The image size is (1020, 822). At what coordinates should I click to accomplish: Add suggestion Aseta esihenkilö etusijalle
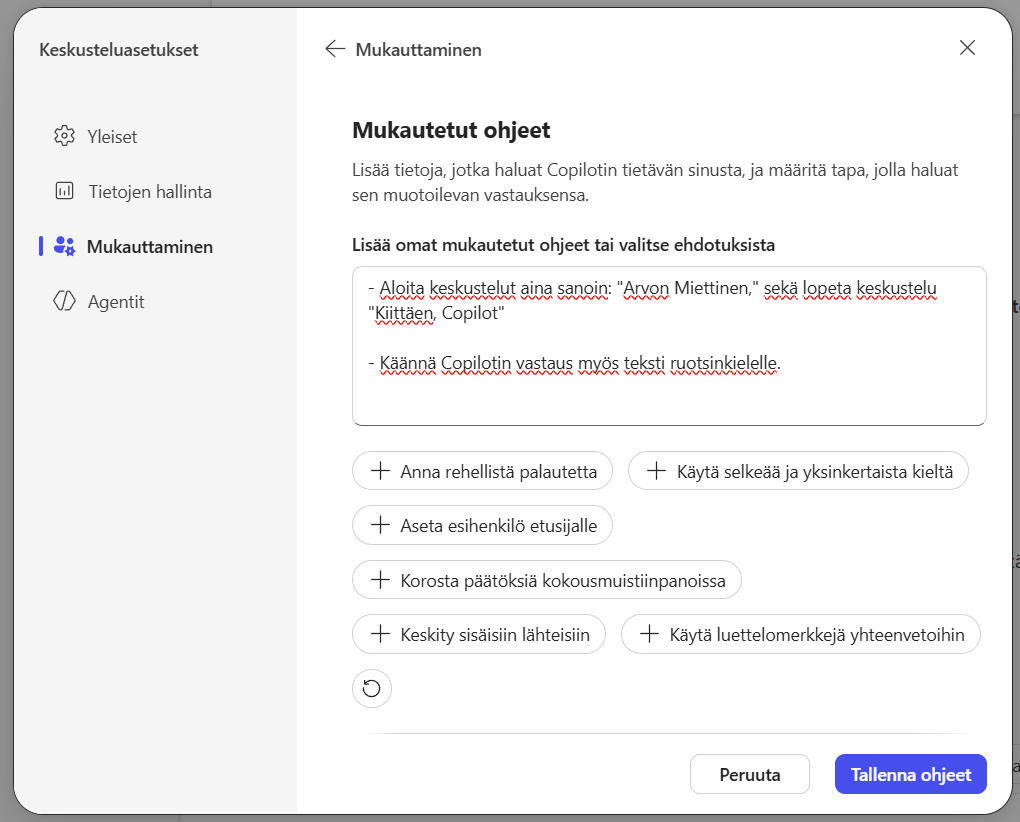482,525
